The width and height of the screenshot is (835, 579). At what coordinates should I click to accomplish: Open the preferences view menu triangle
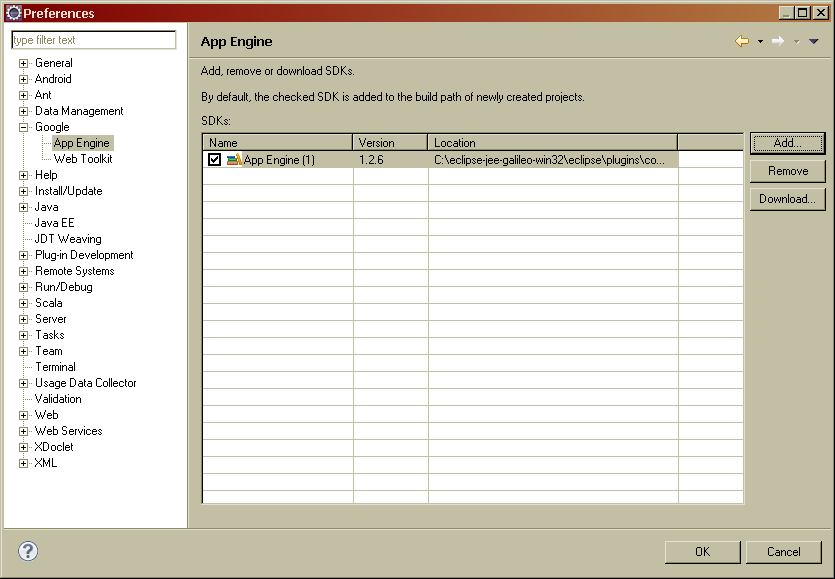tap(814, 42)
